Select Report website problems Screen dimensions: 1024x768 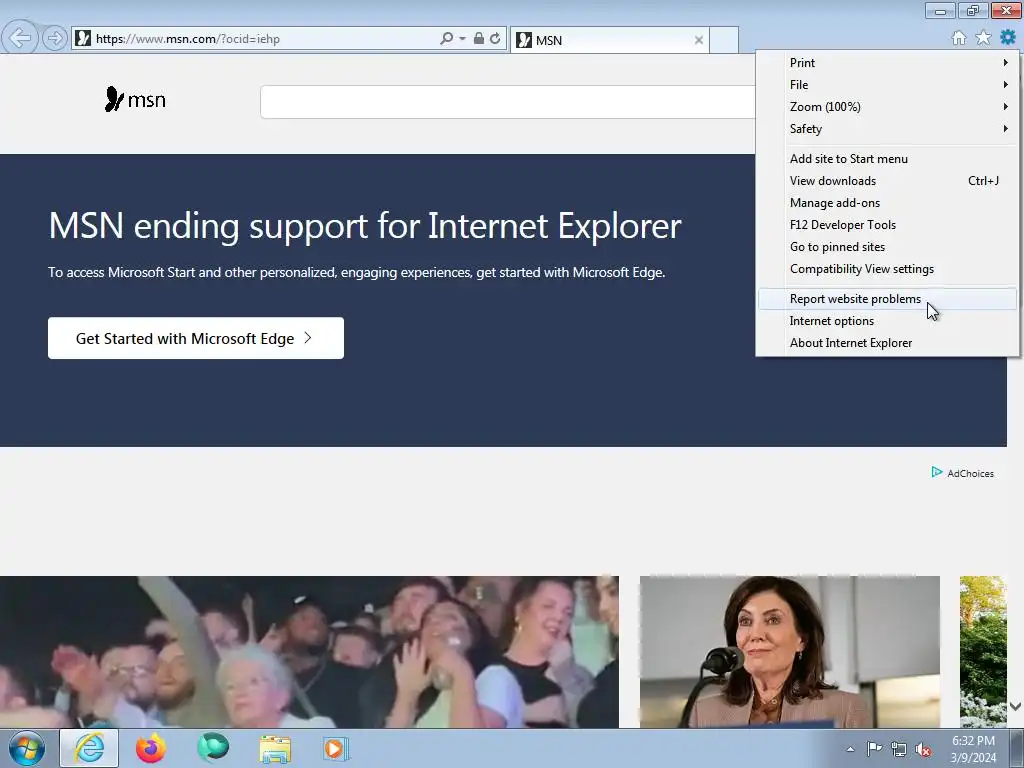888,299
